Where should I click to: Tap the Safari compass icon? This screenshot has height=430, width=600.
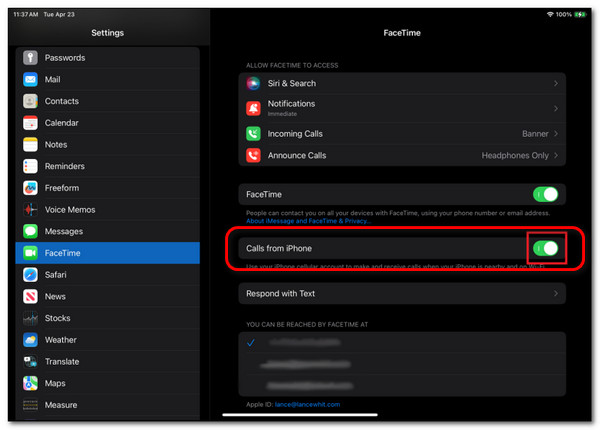tap(30, 275)
